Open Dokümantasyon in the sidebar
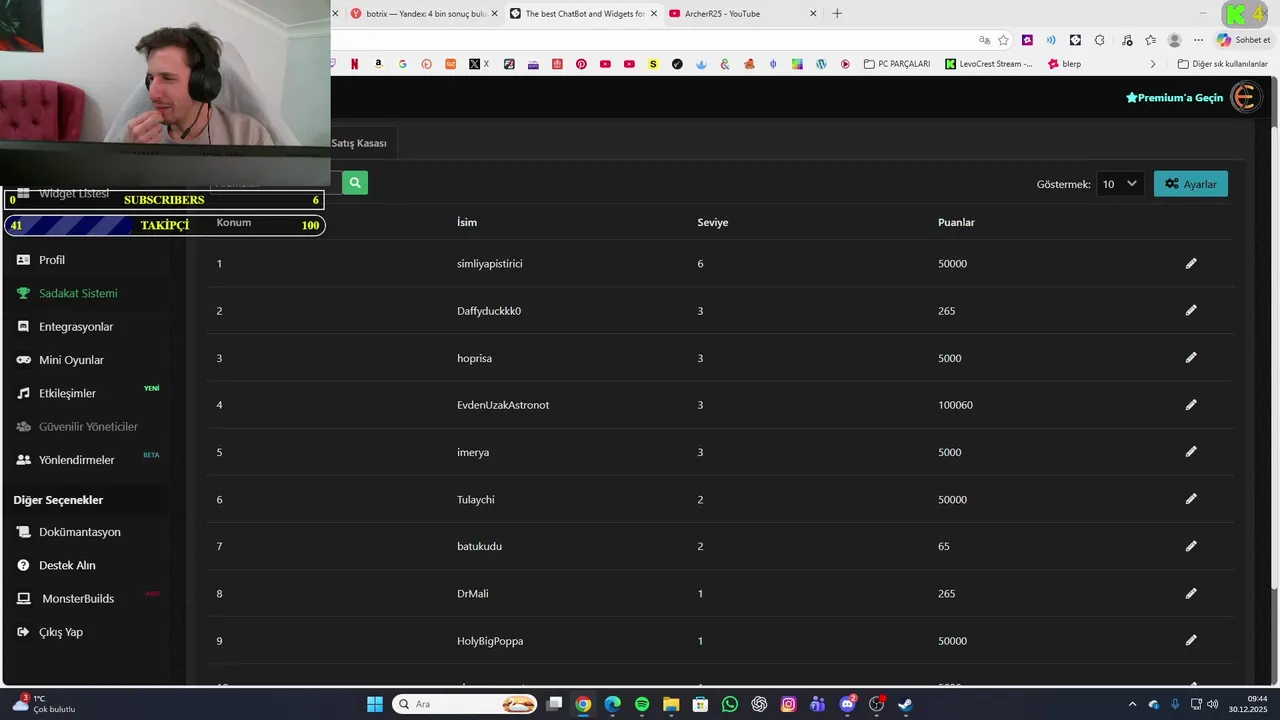 tap(80, 532)
